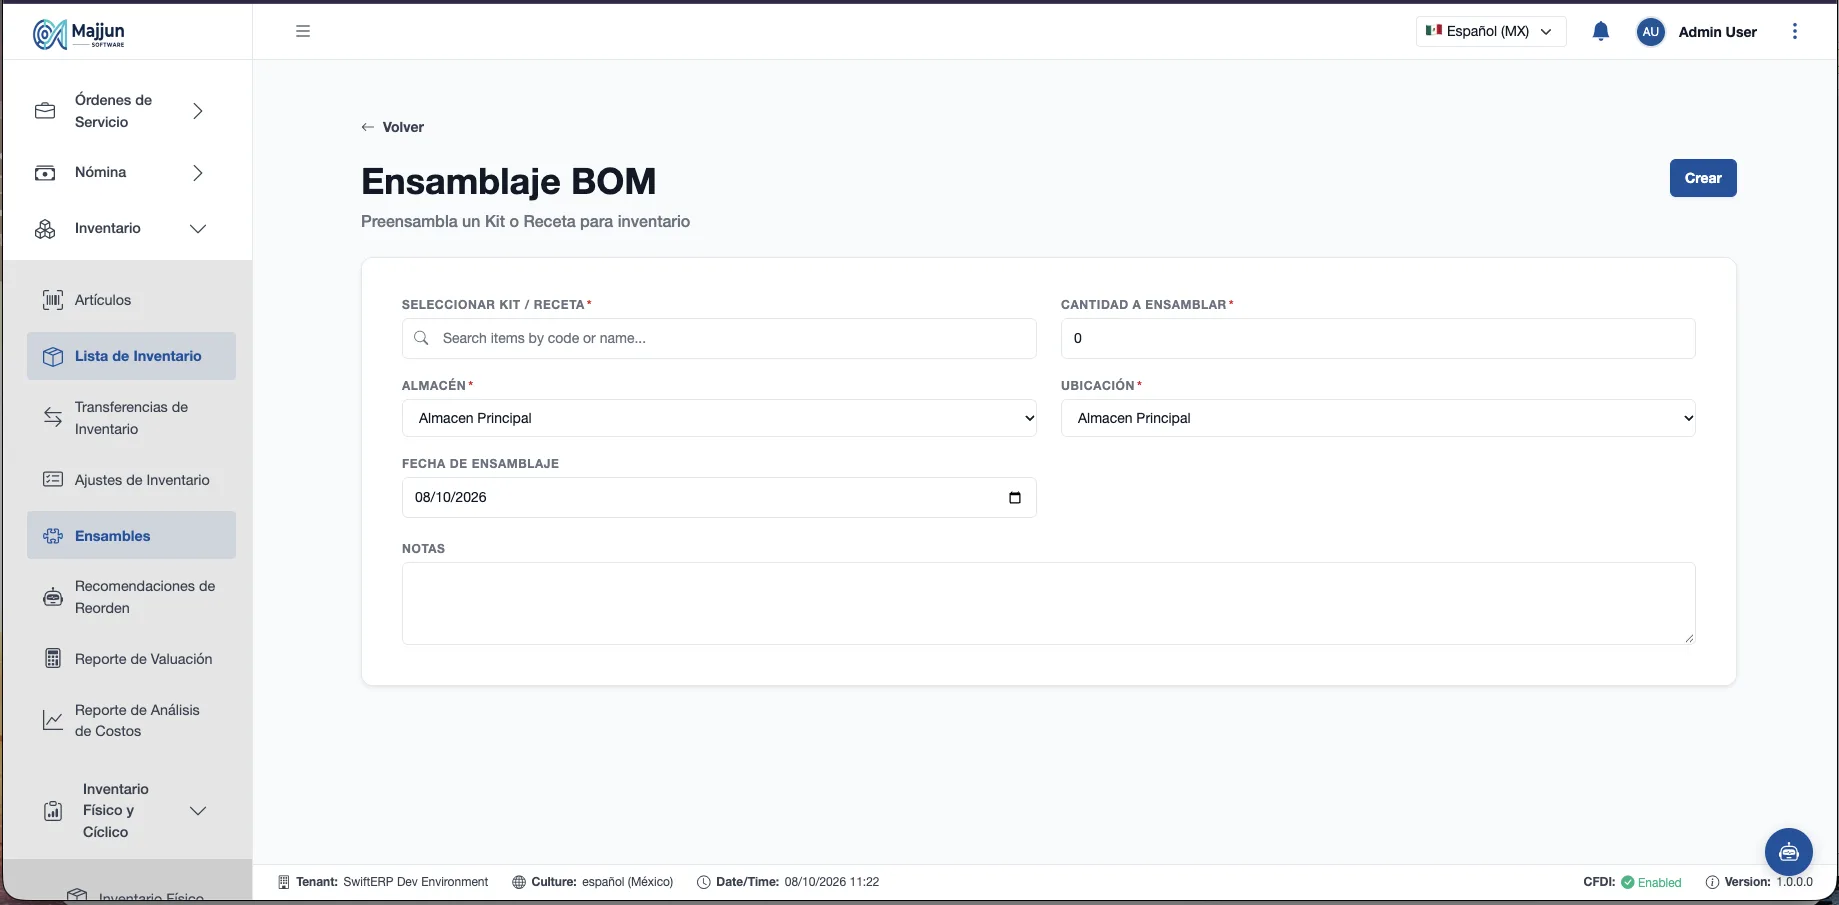Open Ajustes de Inventario menu item
The height and width of the screenshot is (905, 1839).
131,480
